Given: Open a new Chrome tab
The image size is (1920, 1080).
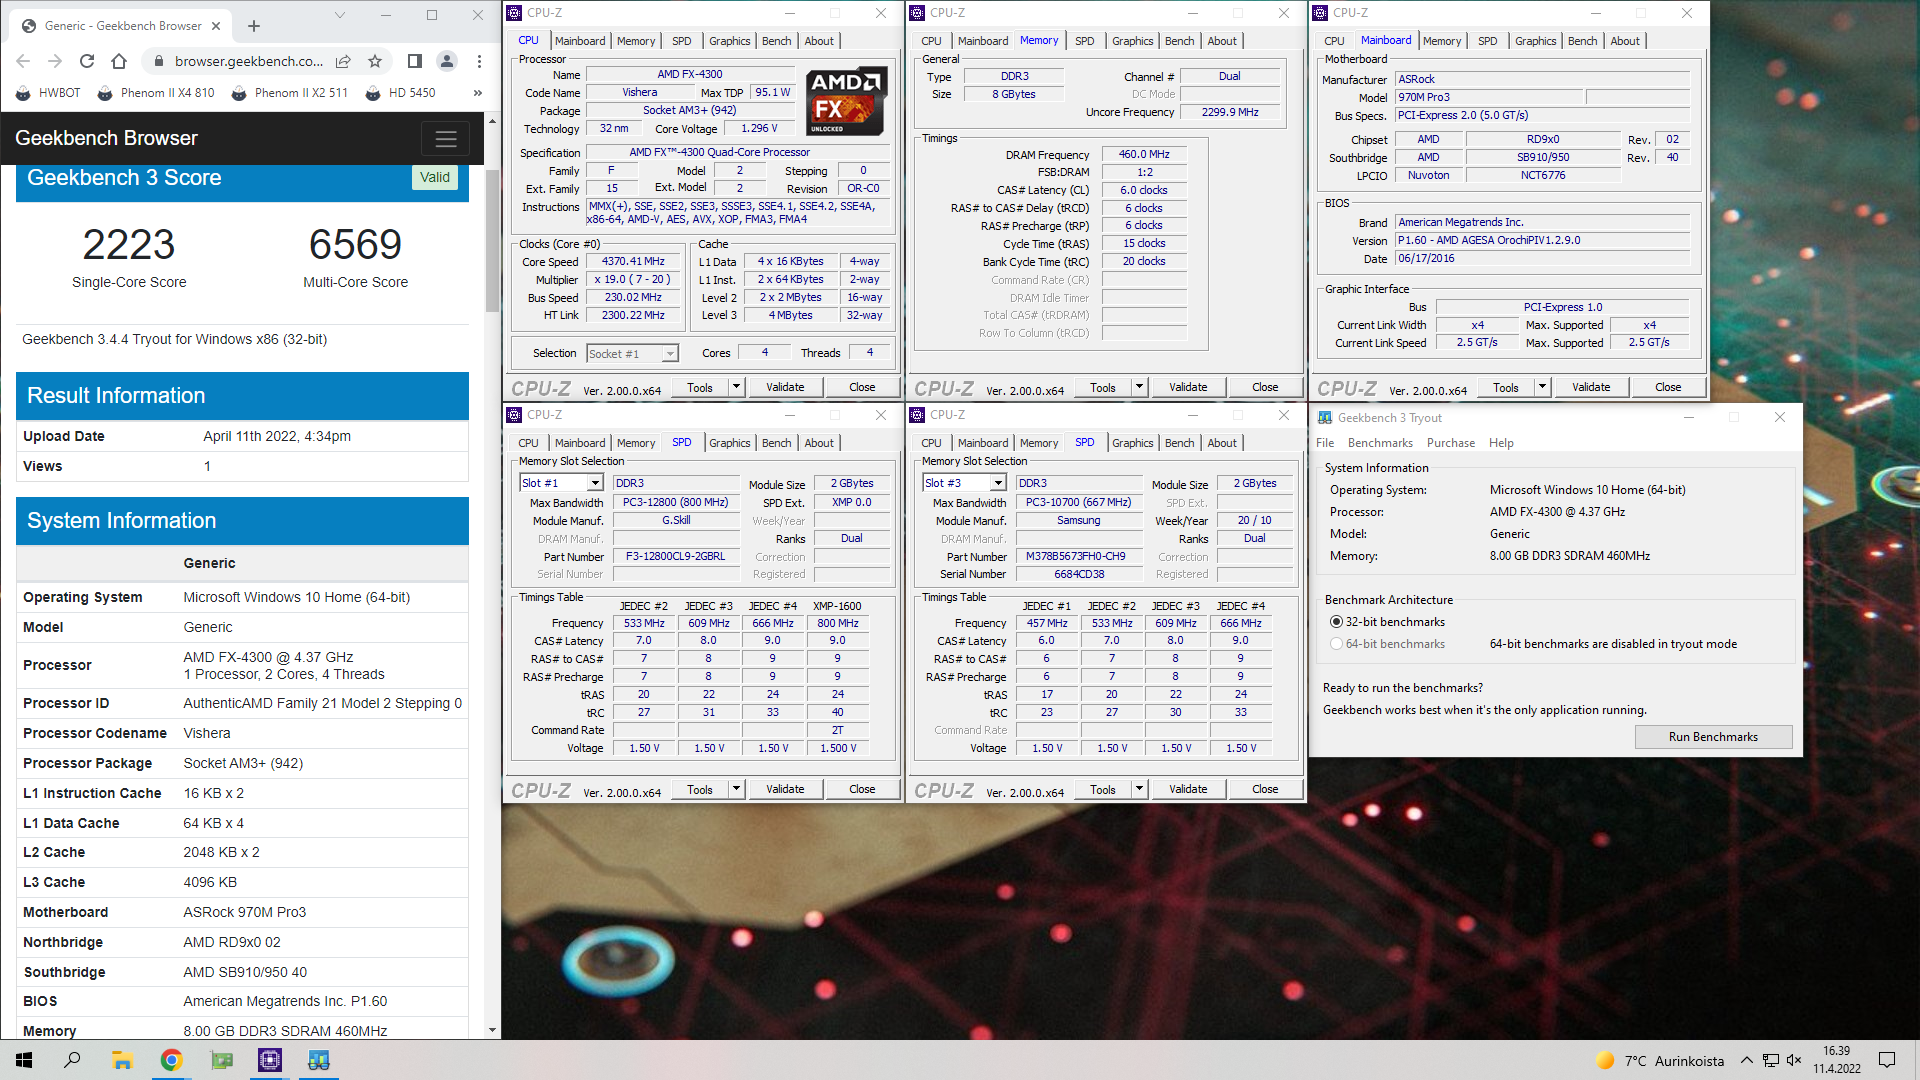Looking at the screenshot, I should (x=254, y=26).
